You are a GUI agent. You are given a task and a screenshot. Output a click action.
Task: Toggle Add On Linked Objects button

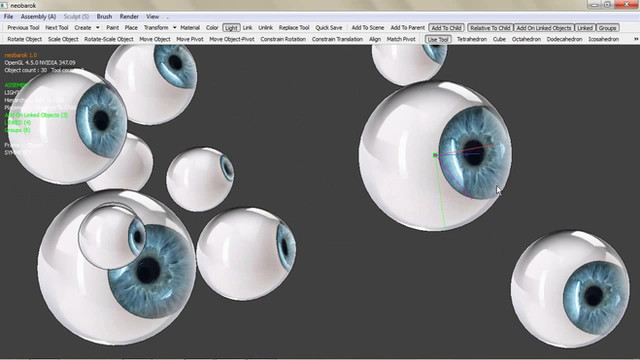pos(544,28)
